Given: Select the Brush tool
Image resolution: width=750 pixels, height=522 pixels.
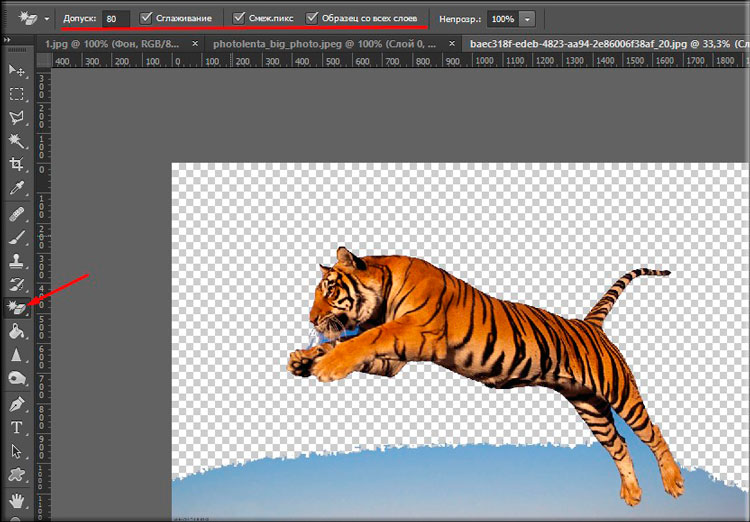Looking at the screenshot, I should coord(17,238).
